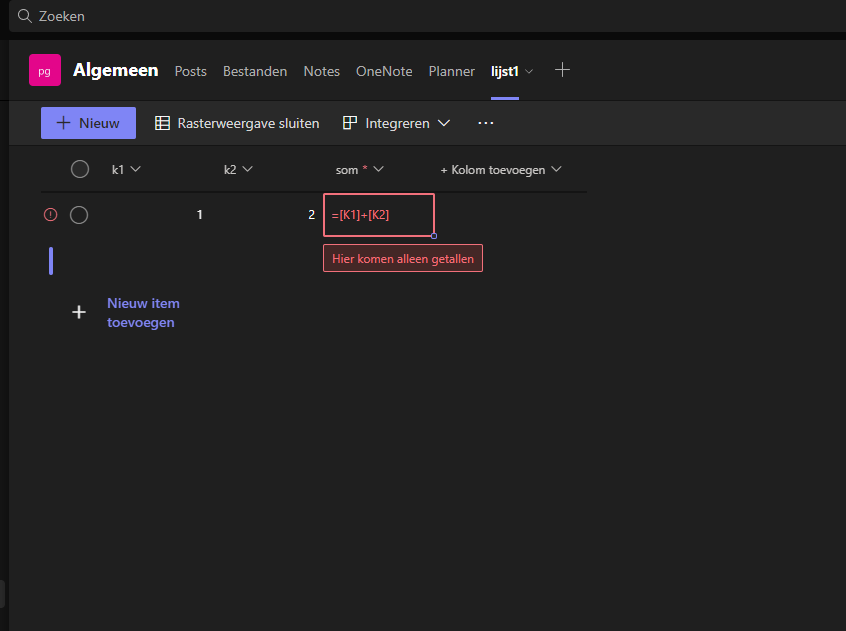The image size is (846, 631).
Task: Click the k2 cell with value 2
Action: point(267,215)
